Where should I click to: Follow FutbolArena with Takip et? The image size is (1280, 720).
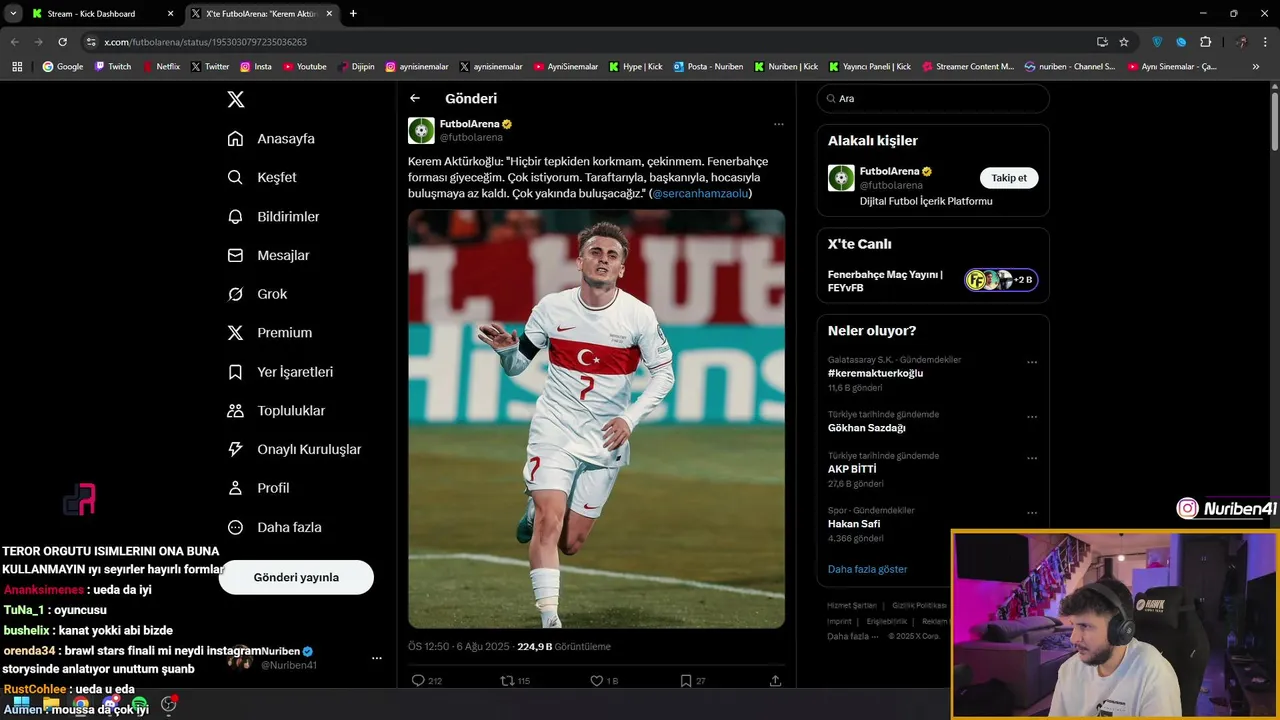[1009, 178]
